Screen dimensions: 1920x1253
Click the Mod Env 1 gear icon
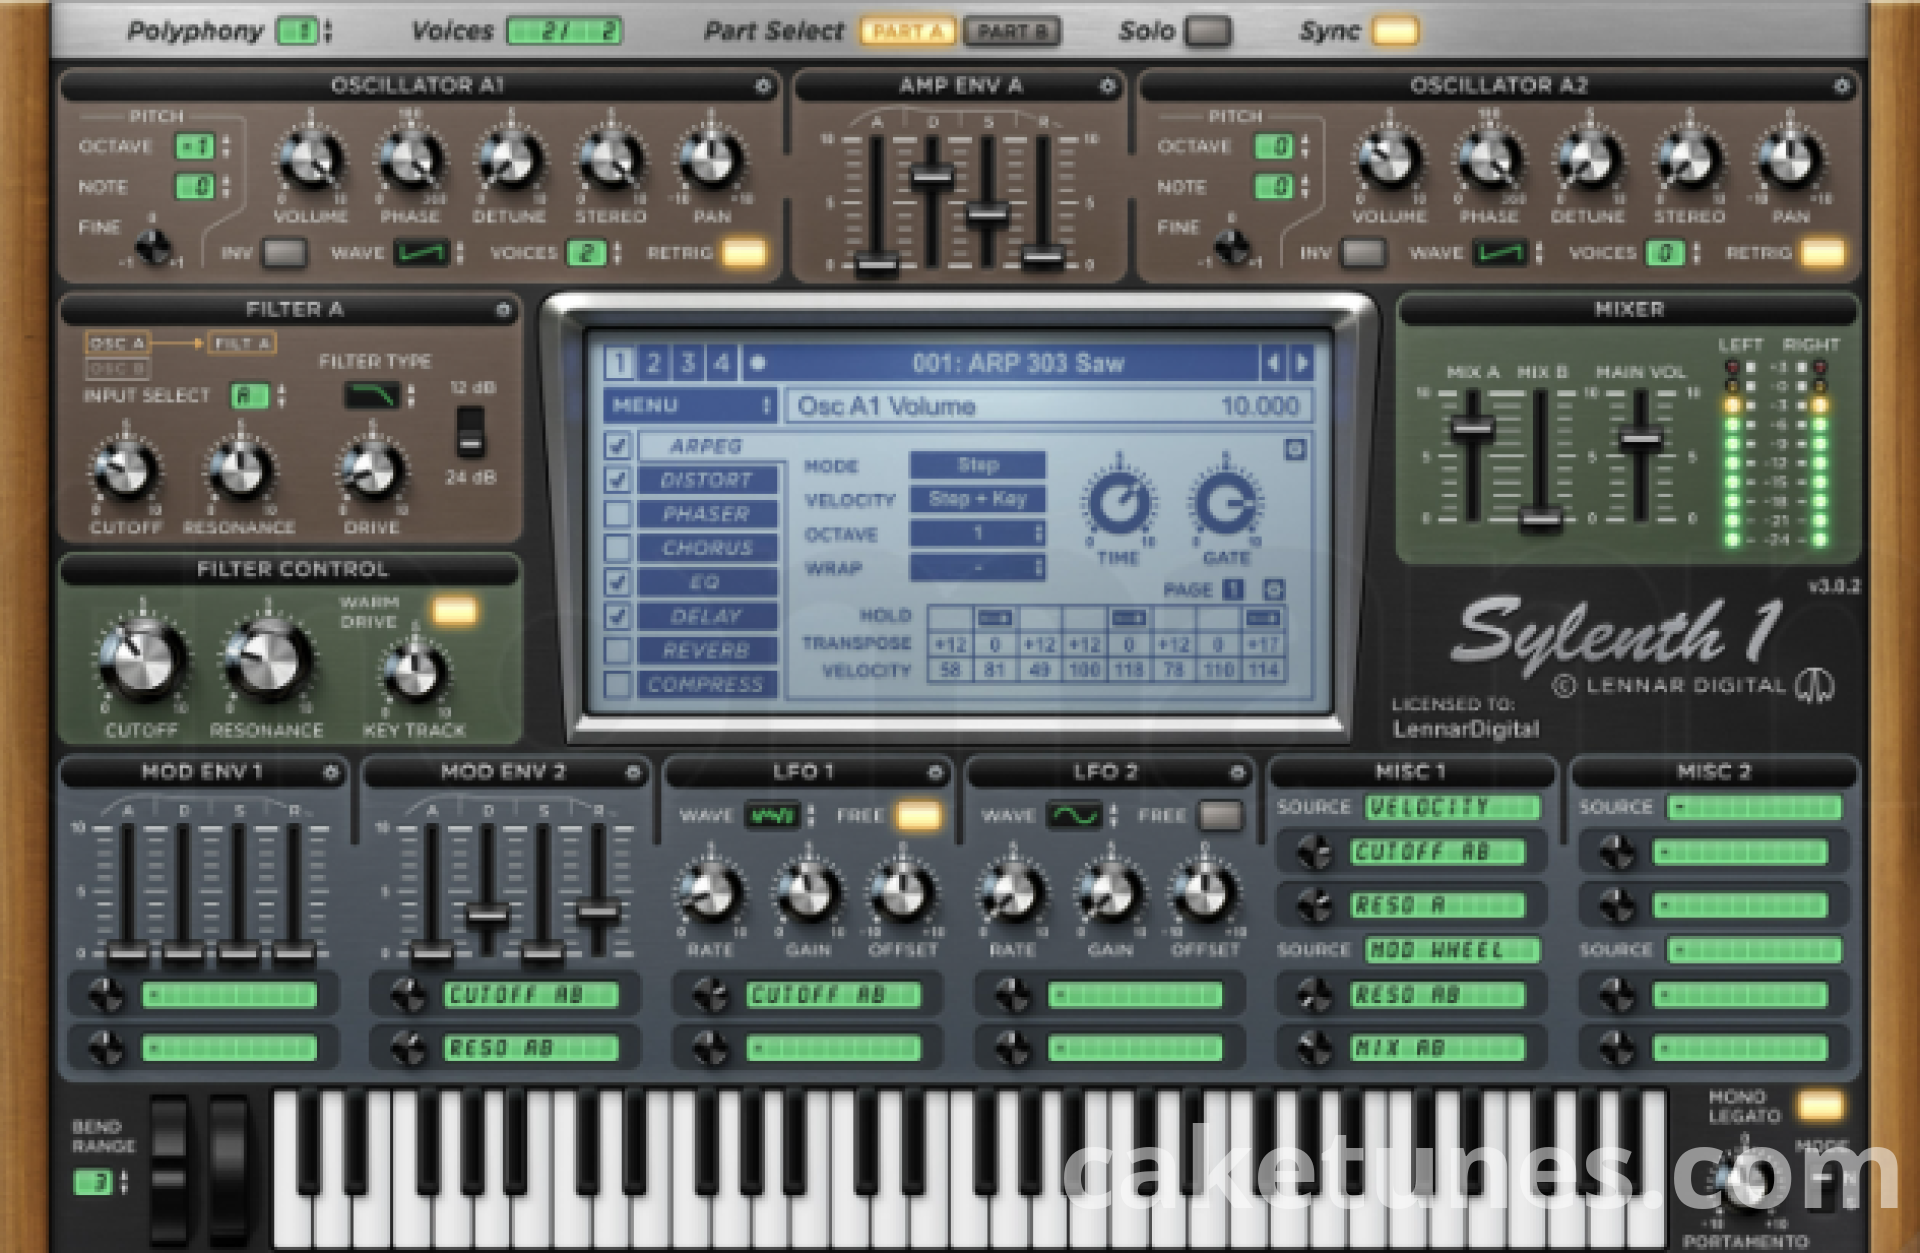330,773
